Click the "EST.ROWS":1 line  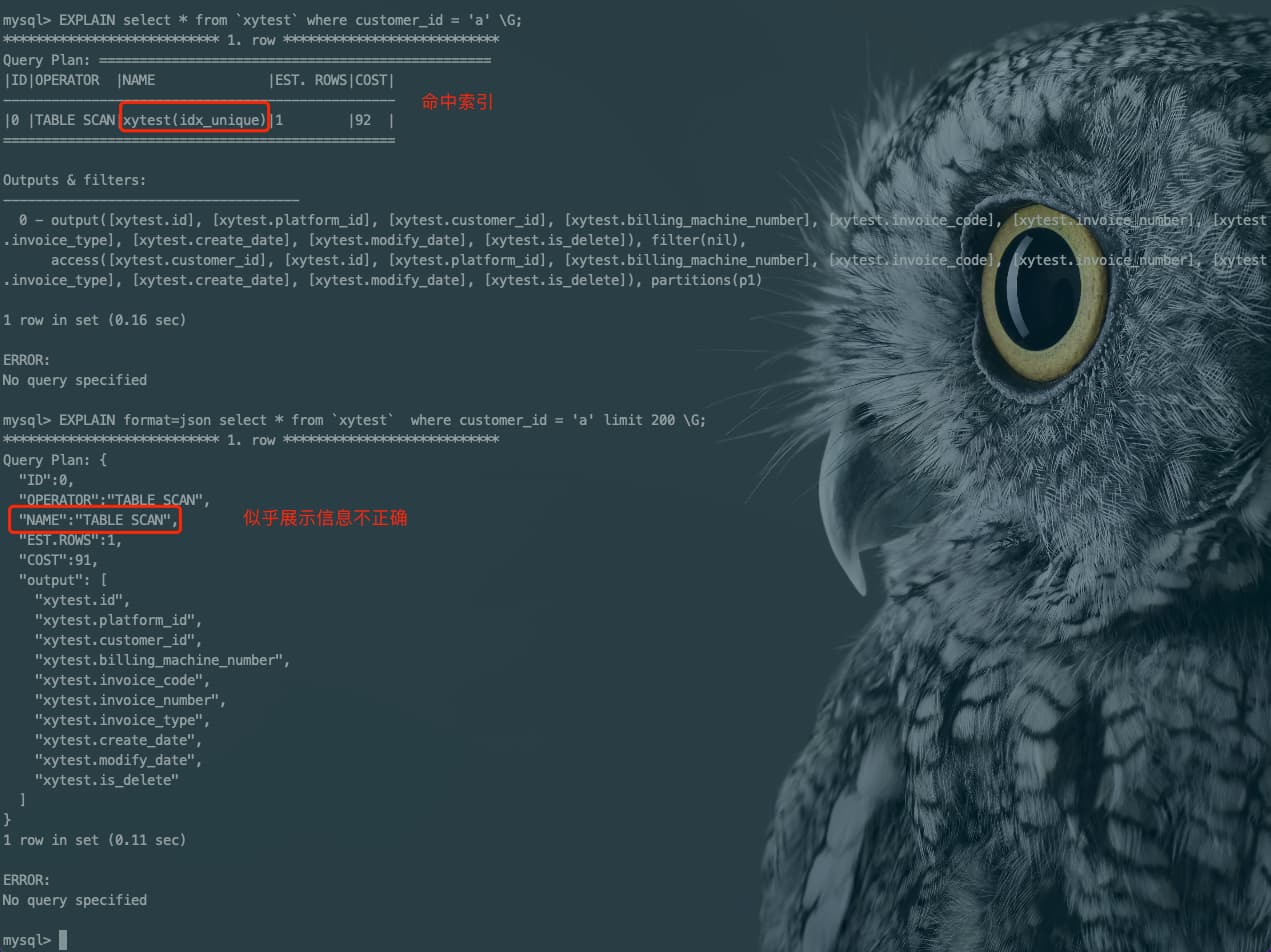[70, 540]
